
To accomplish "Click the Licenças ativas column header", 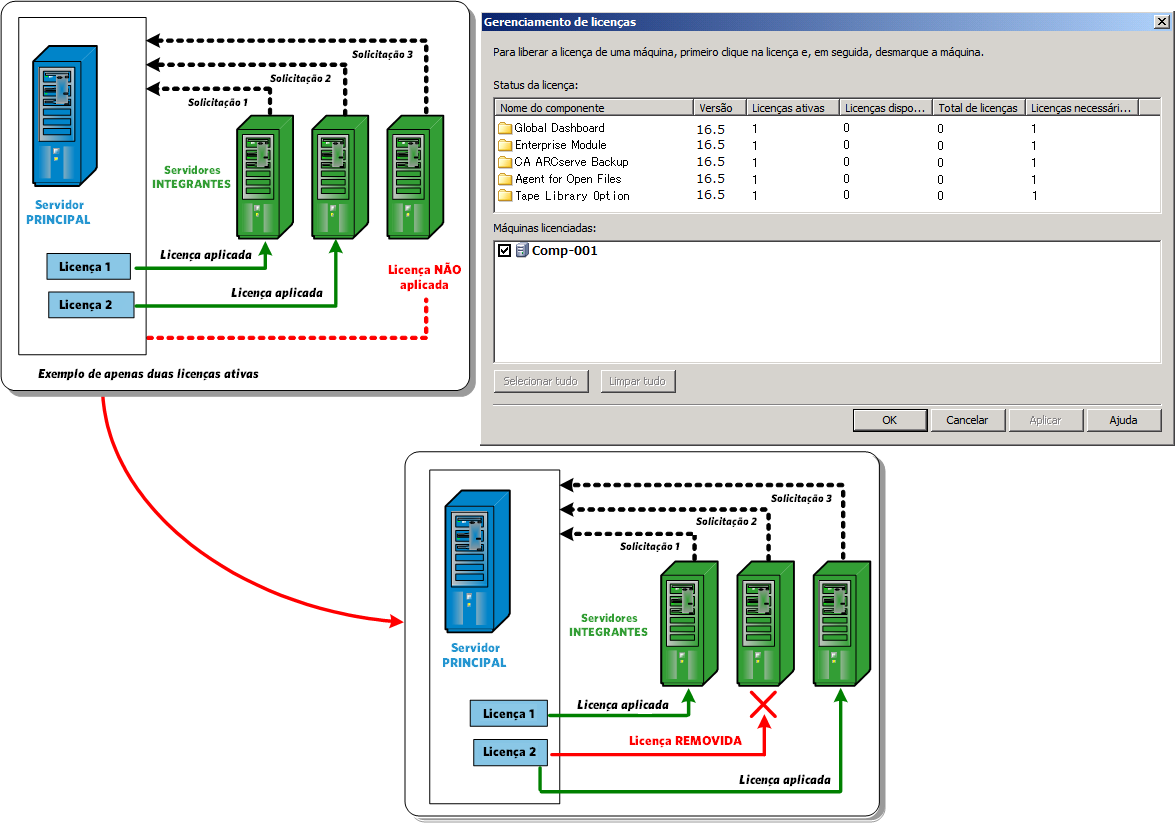I will 791,108.
